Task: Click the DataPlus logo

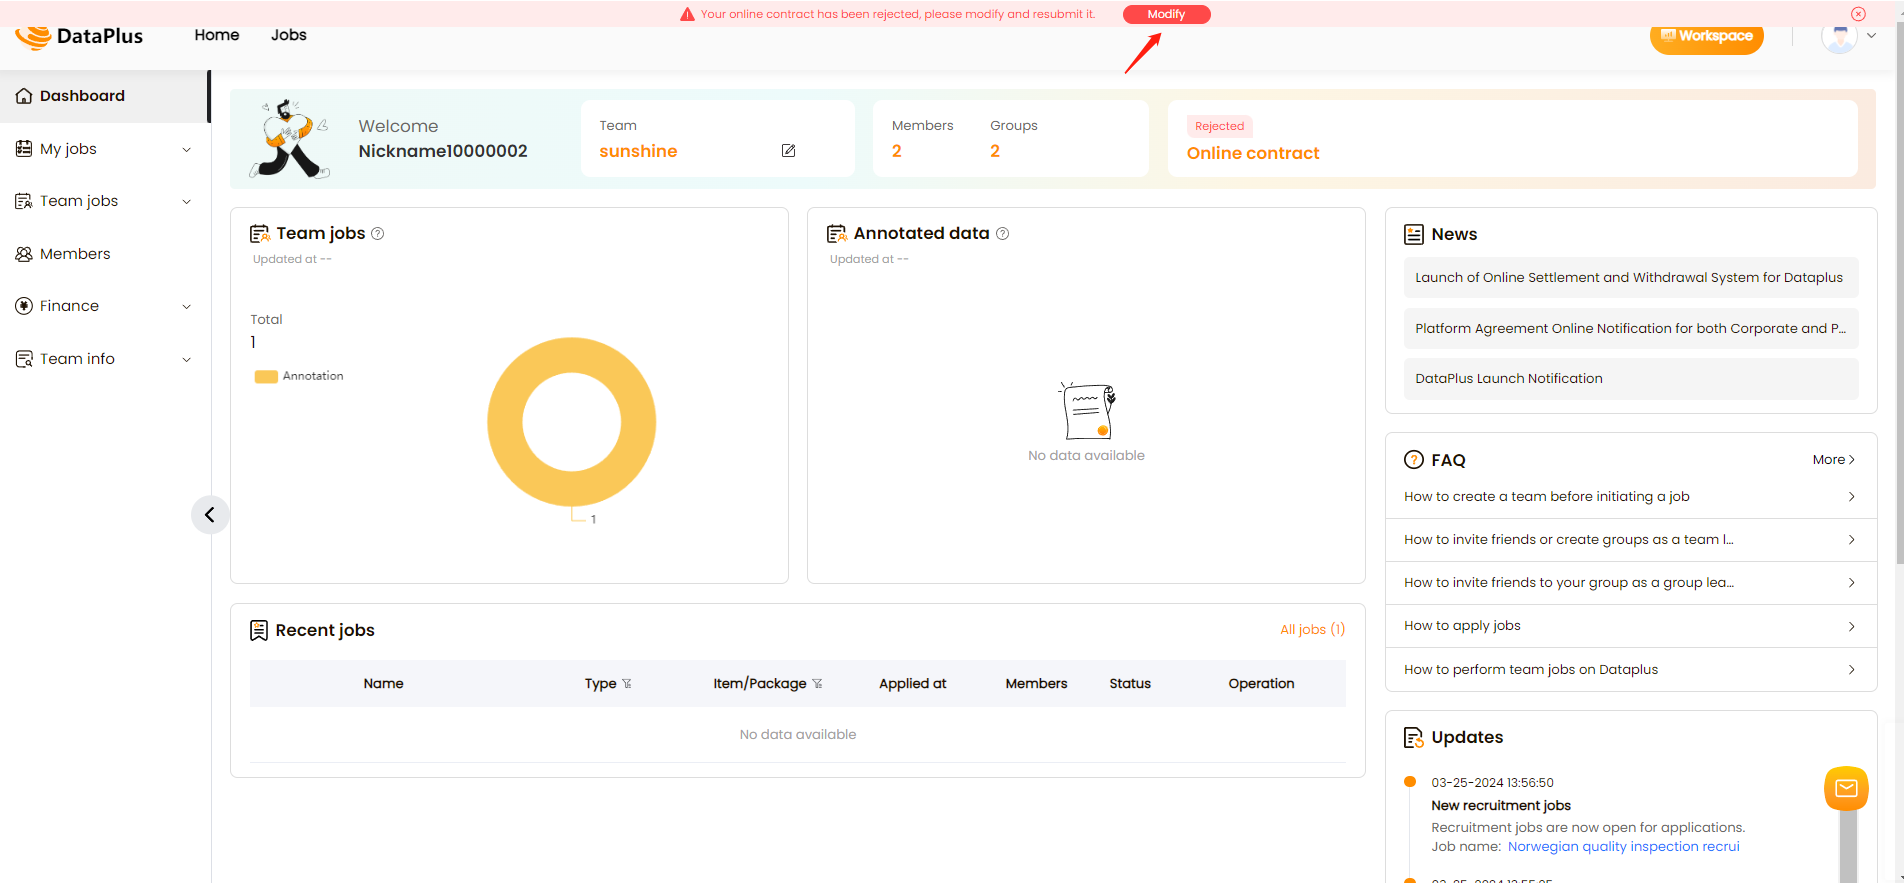Action: click(79, 36)
